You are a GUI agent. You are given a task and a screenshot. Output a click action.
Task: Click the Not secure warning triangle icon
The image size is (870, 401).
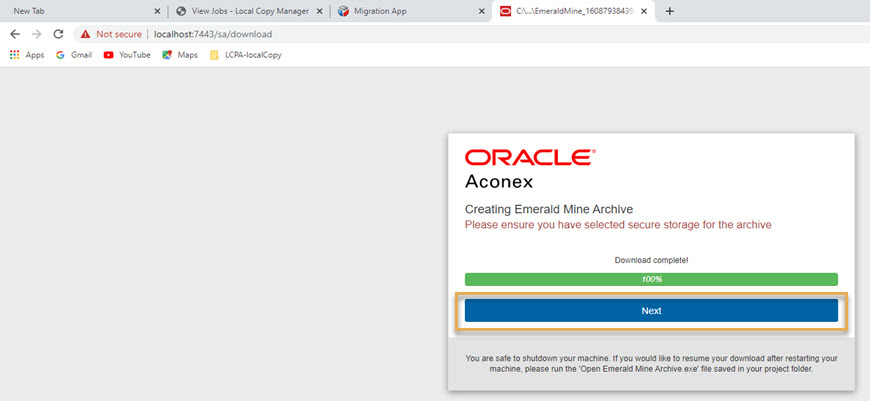point(85,34)
